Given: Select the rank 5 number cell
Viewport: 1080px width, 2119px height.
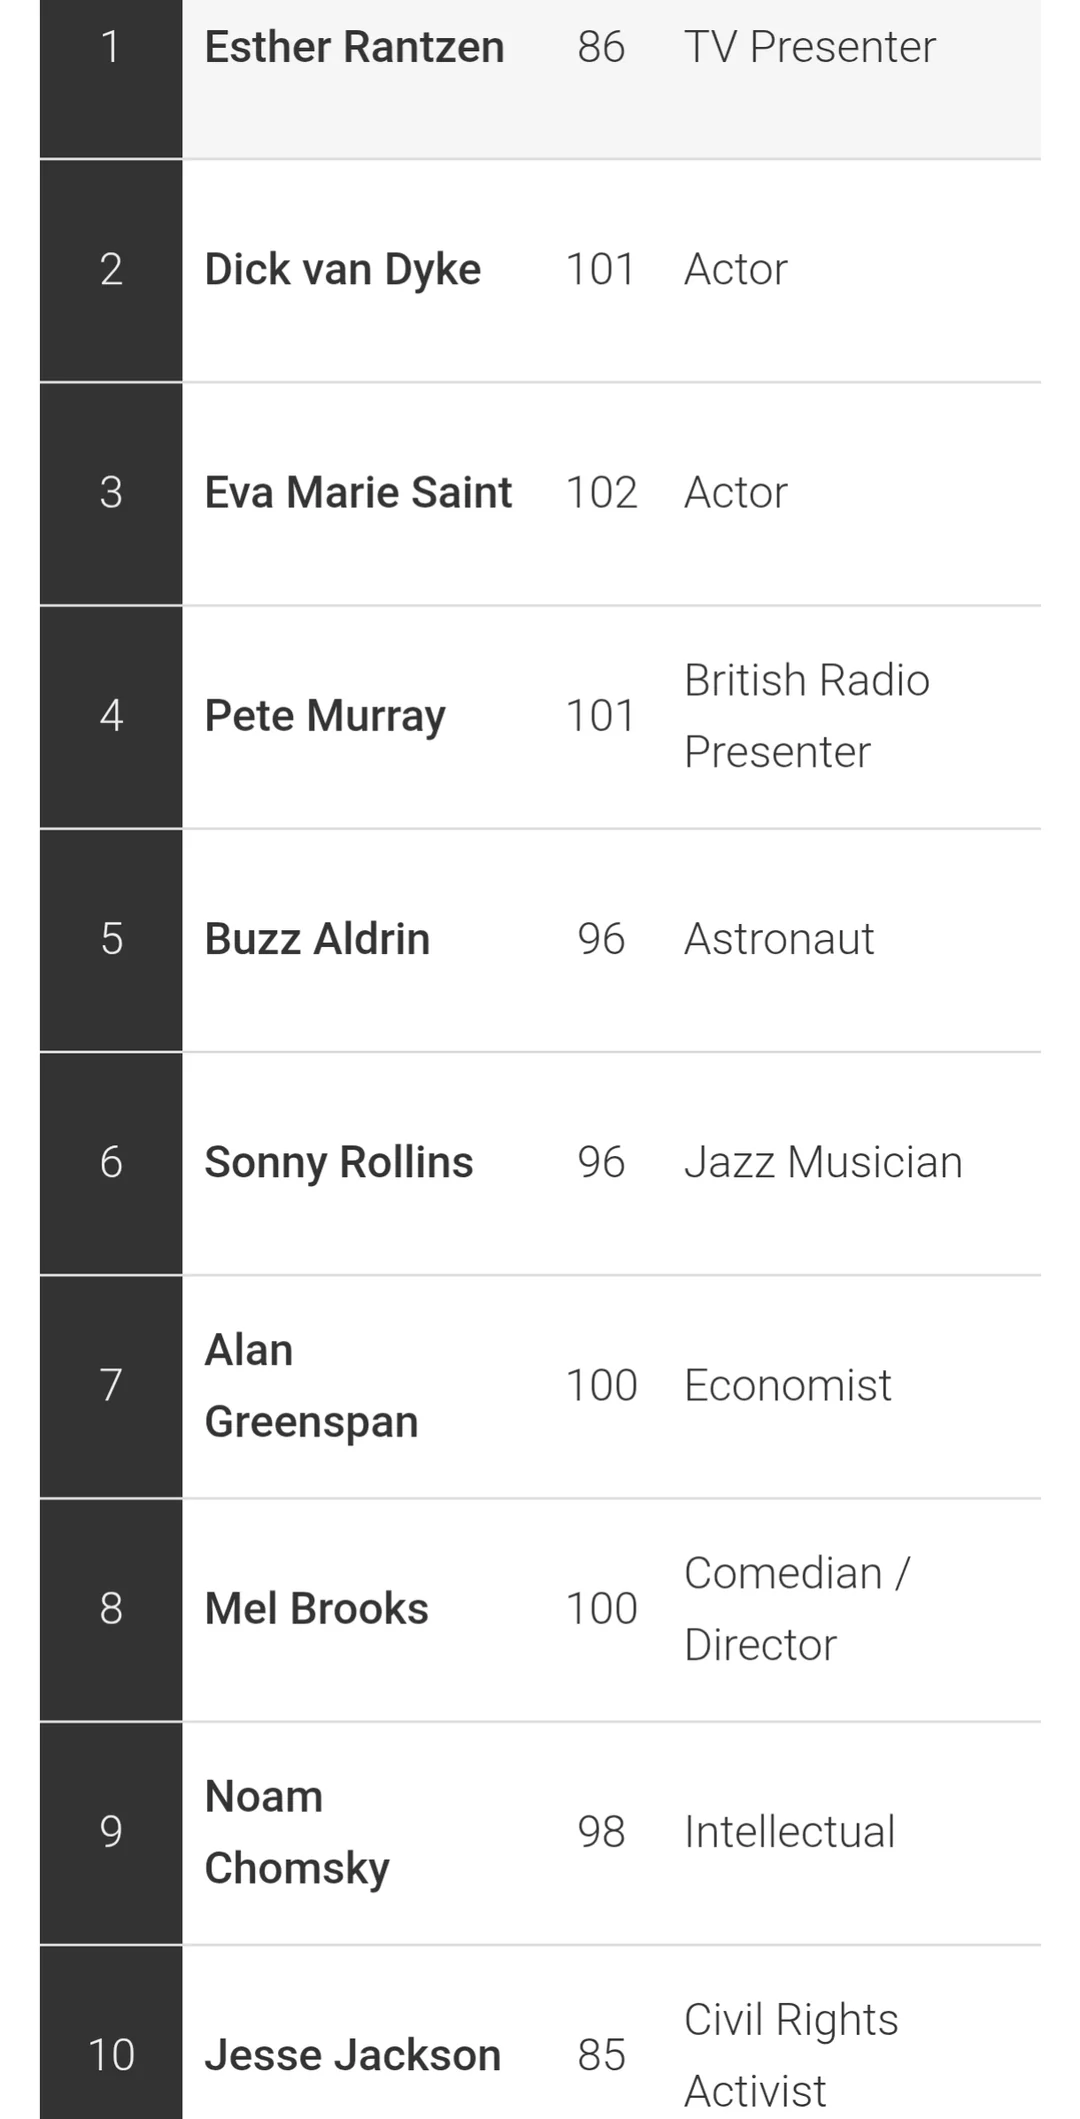Looking at the screenshot, I should coord(111,939).
